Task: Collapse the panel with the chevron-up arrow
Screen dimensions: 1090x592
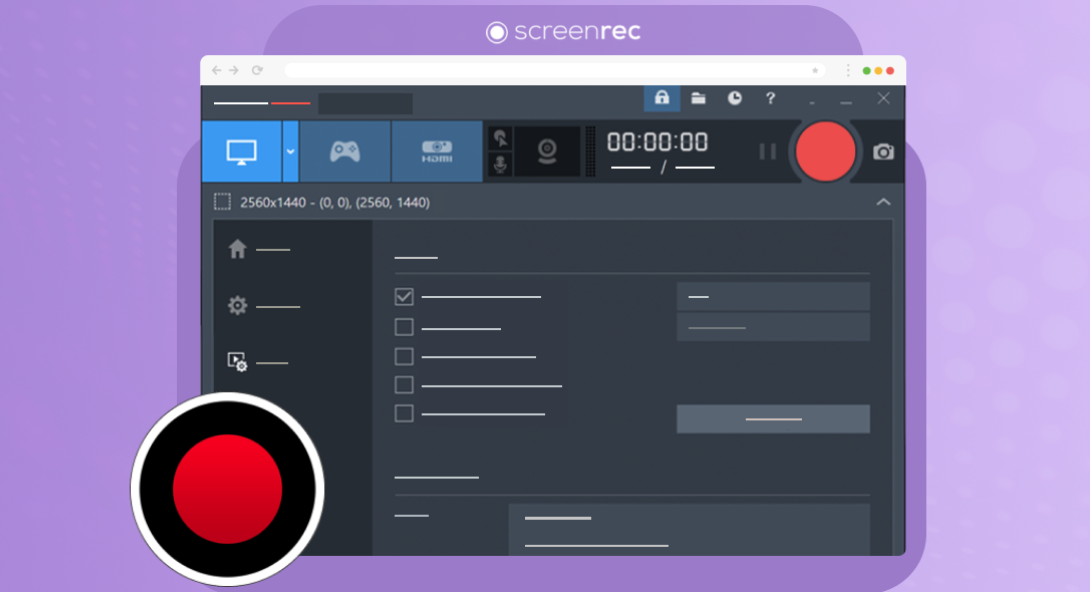Action: (883, 202)
